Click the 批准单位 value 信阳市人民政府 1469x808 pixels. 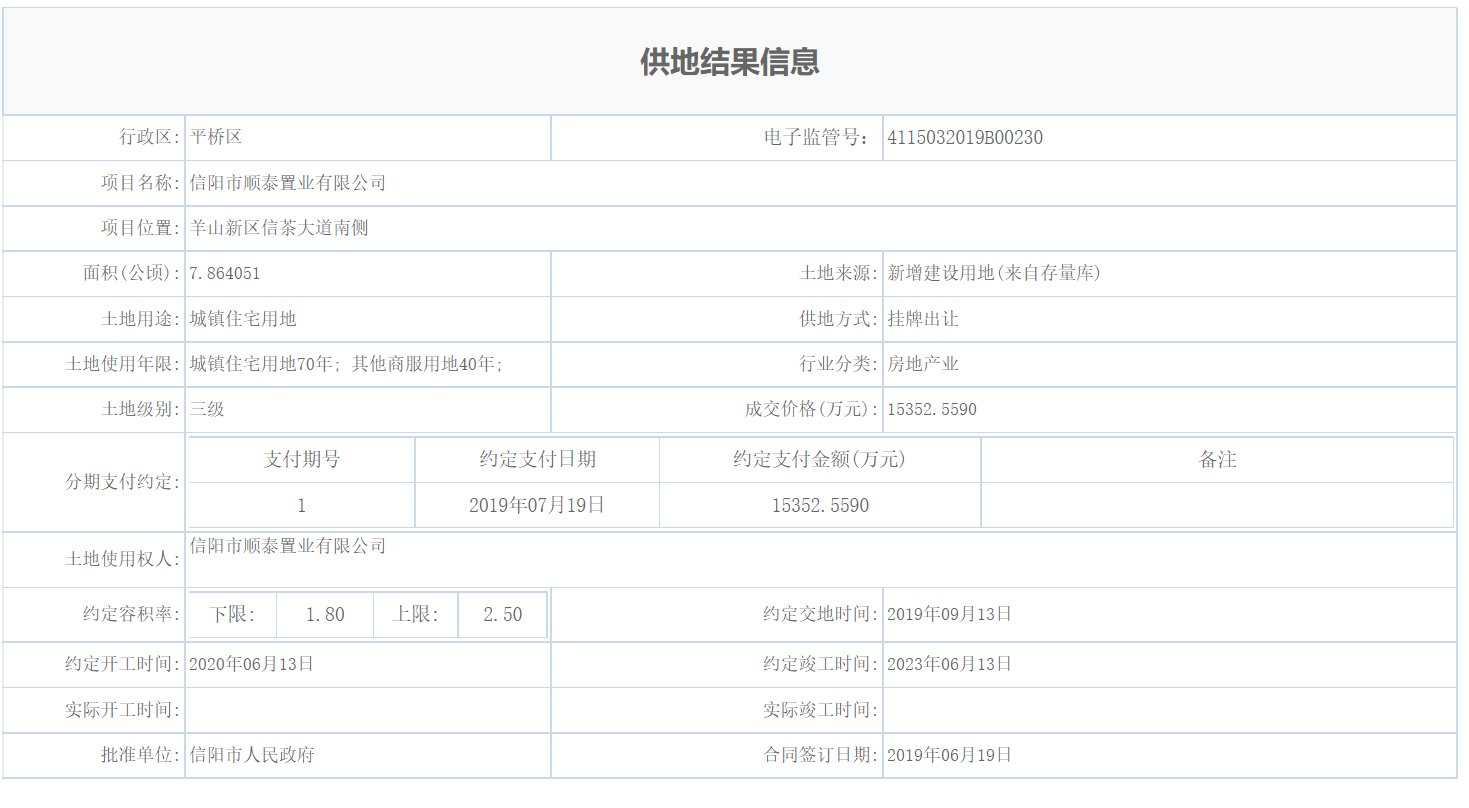click(252, 755)
